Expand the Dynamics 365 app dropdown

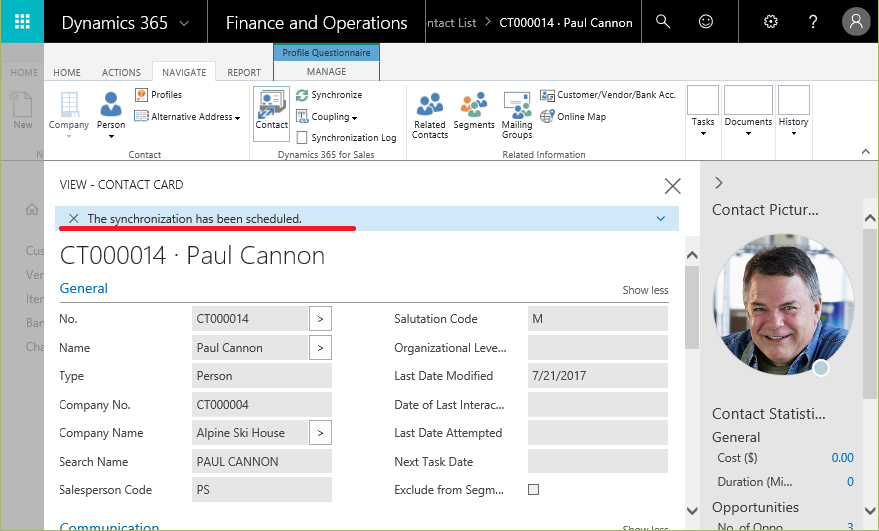183,23
